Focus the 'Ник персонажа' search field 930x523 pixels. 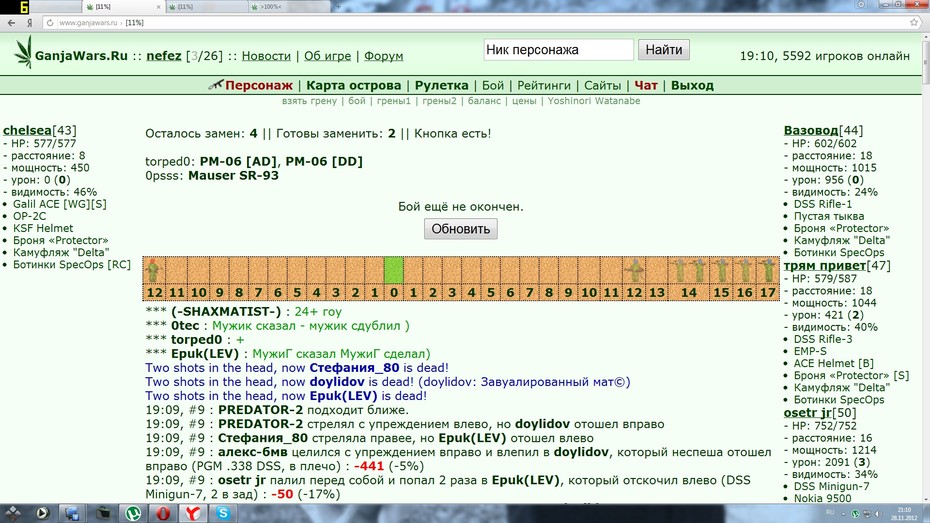click(559, 50)
